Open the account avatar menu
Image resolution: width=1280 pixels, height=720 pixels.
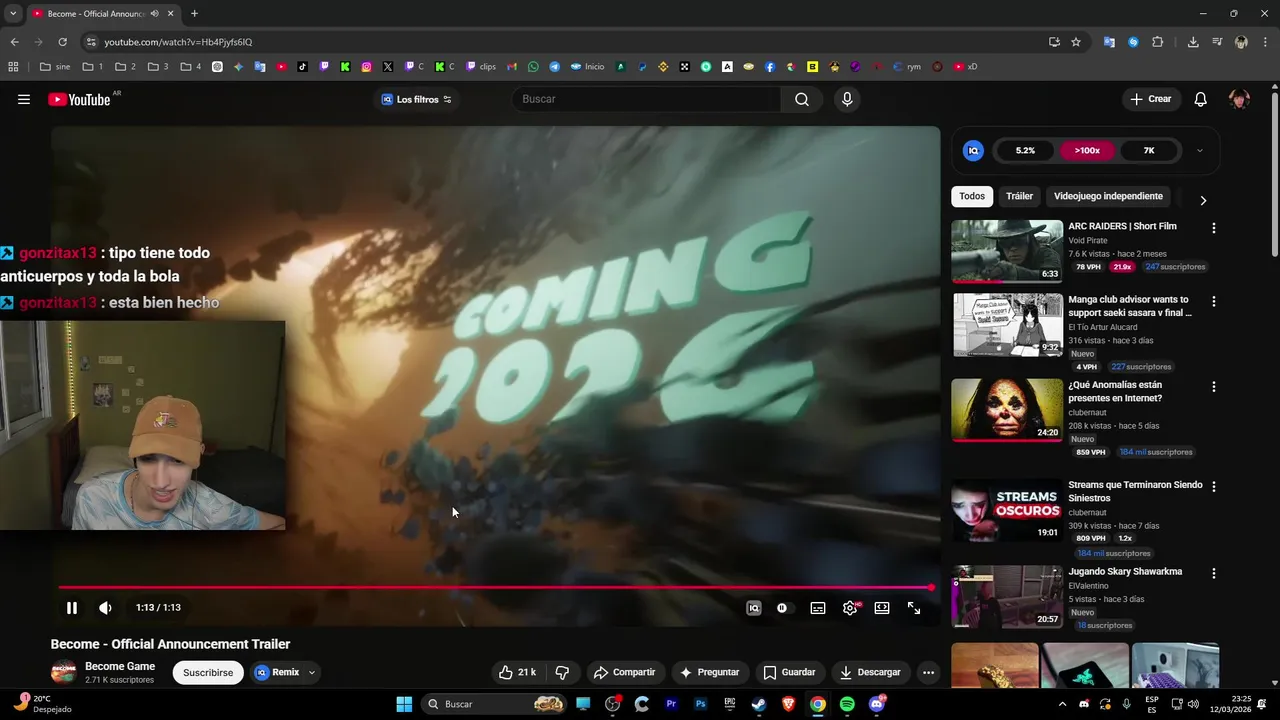coord(1239,99)
